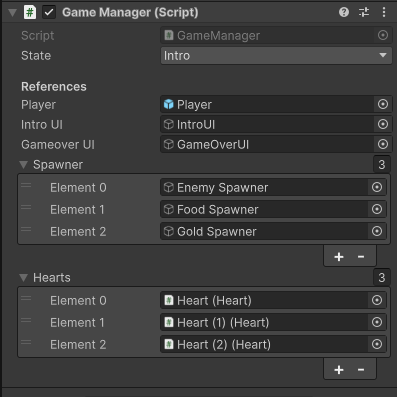Open the State dropdown showing Intro

pos(276,56)
